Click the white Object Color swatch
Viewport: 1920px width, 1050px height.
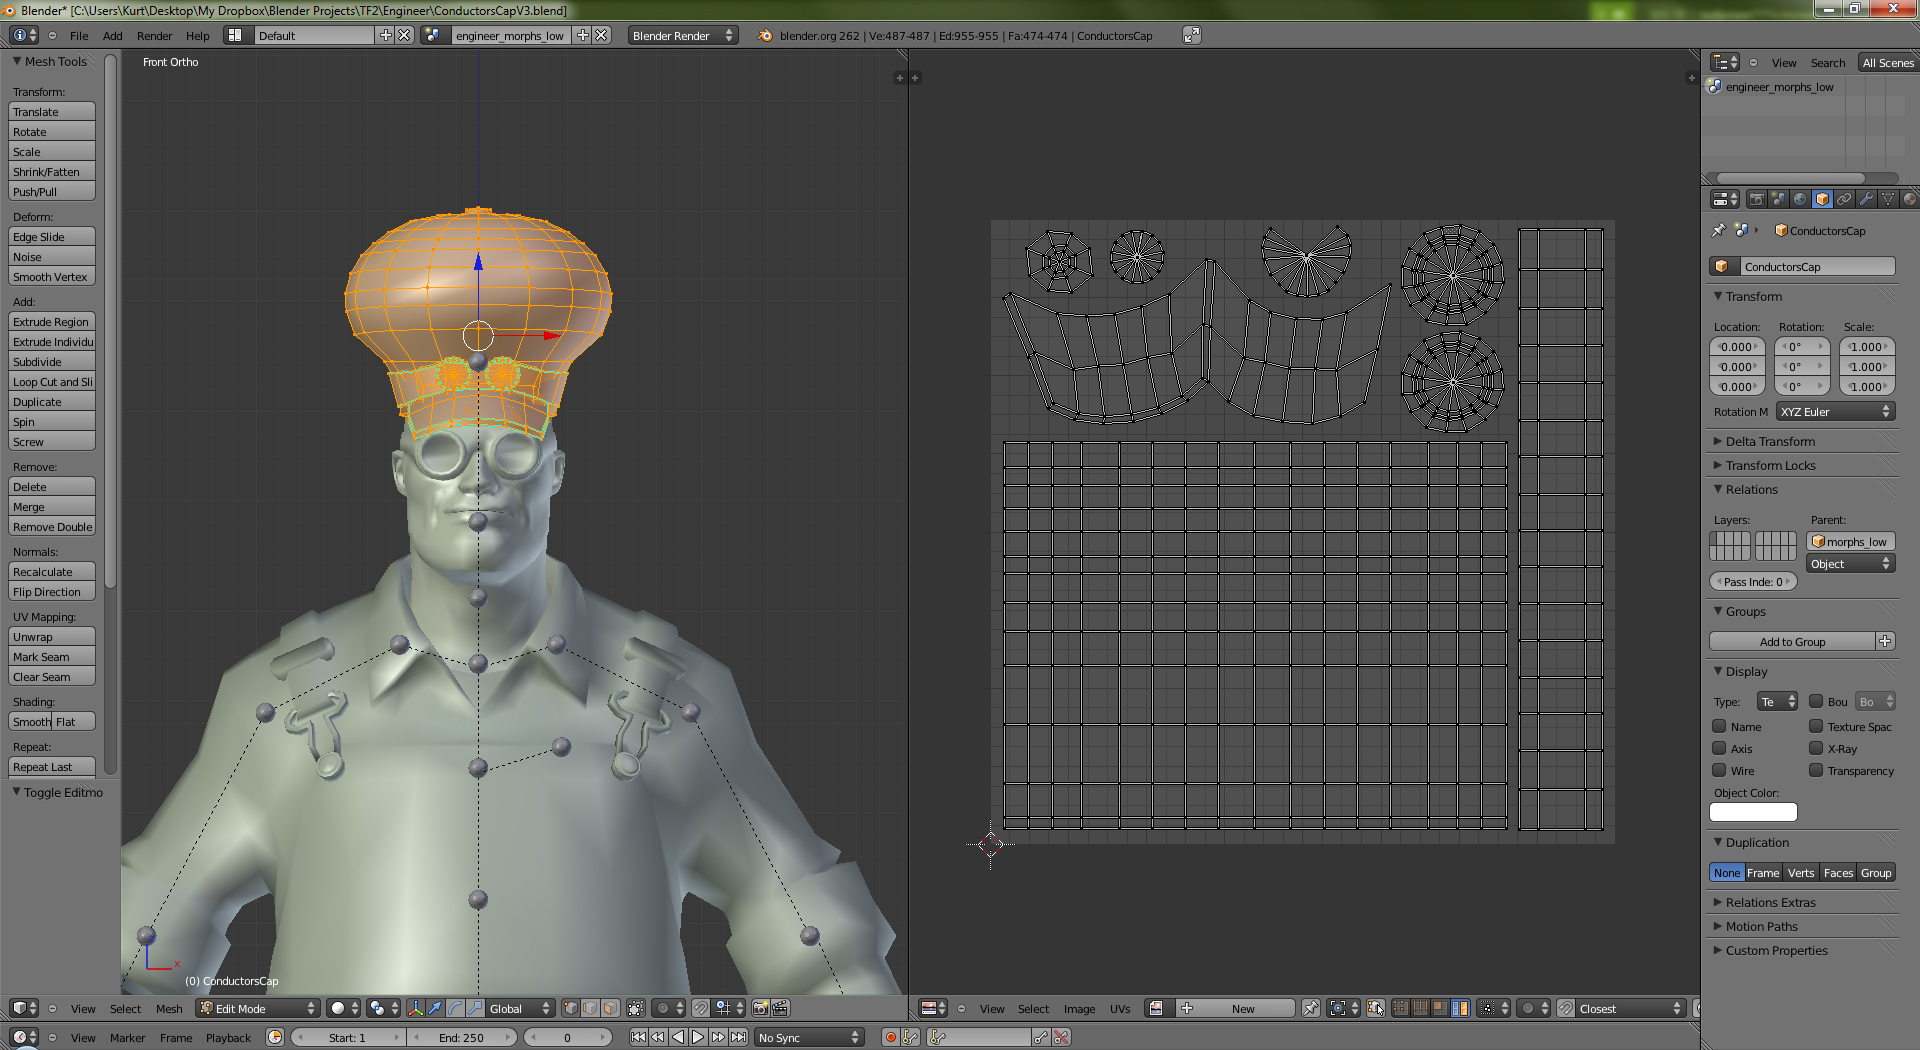tap(1752, 812)
